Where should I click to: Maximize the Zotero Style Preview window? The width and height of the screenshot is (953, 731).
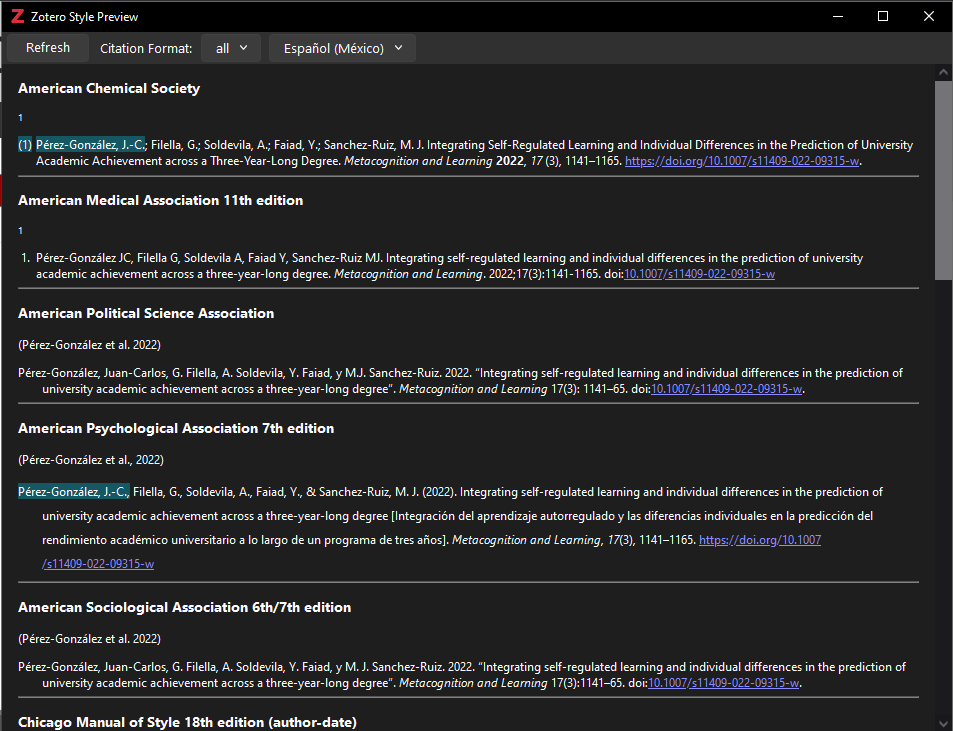(883, 16)
